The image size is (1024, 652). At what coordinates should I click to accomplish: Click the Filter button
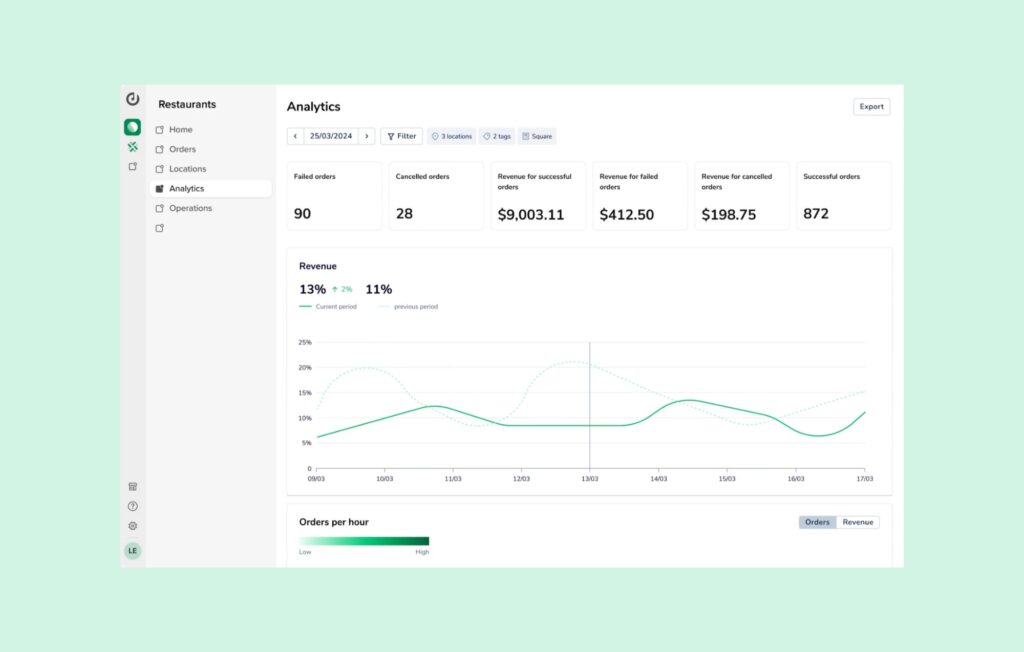pos(402,136)
